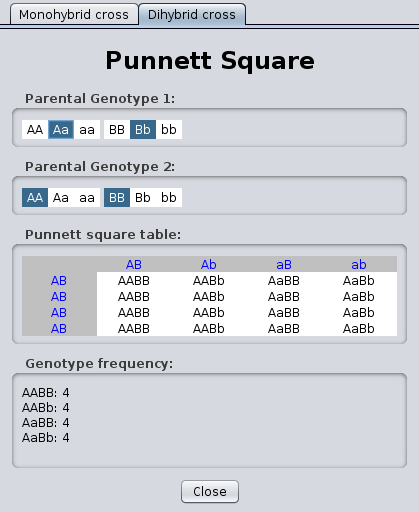Select the first-row AaBb table cell
The image size is (419, 512).
point(359,280)
